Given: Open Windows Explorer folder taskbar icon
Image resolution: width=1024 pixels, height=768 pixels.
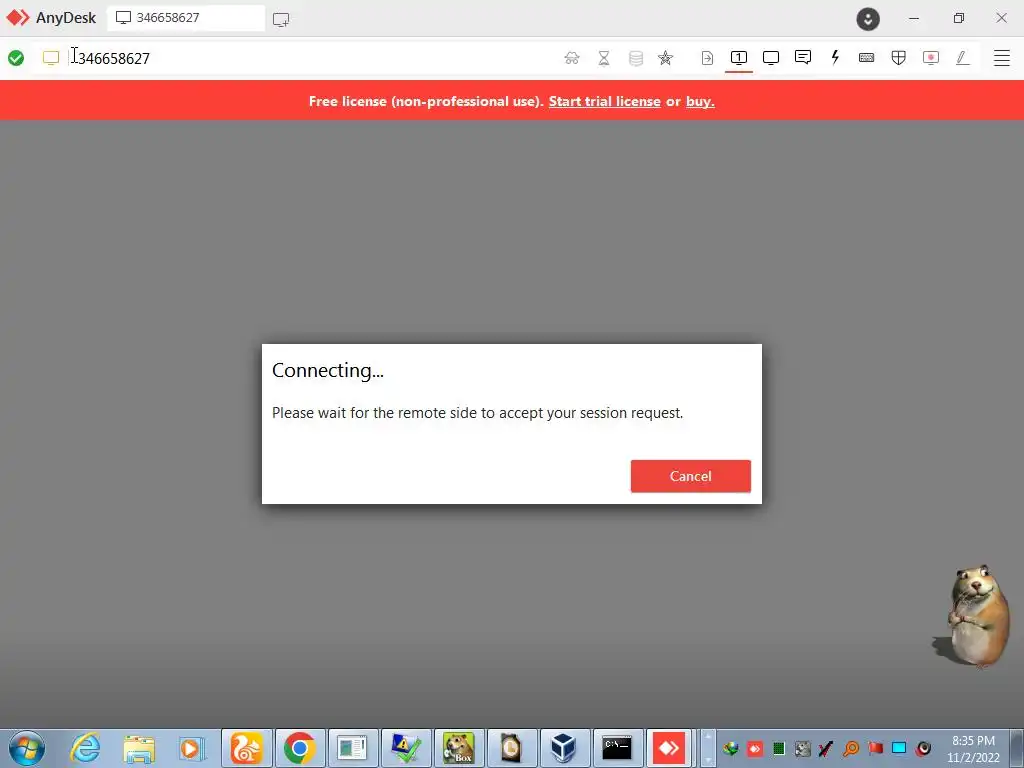Looking at the screenshot, I should tap(139, 748).
